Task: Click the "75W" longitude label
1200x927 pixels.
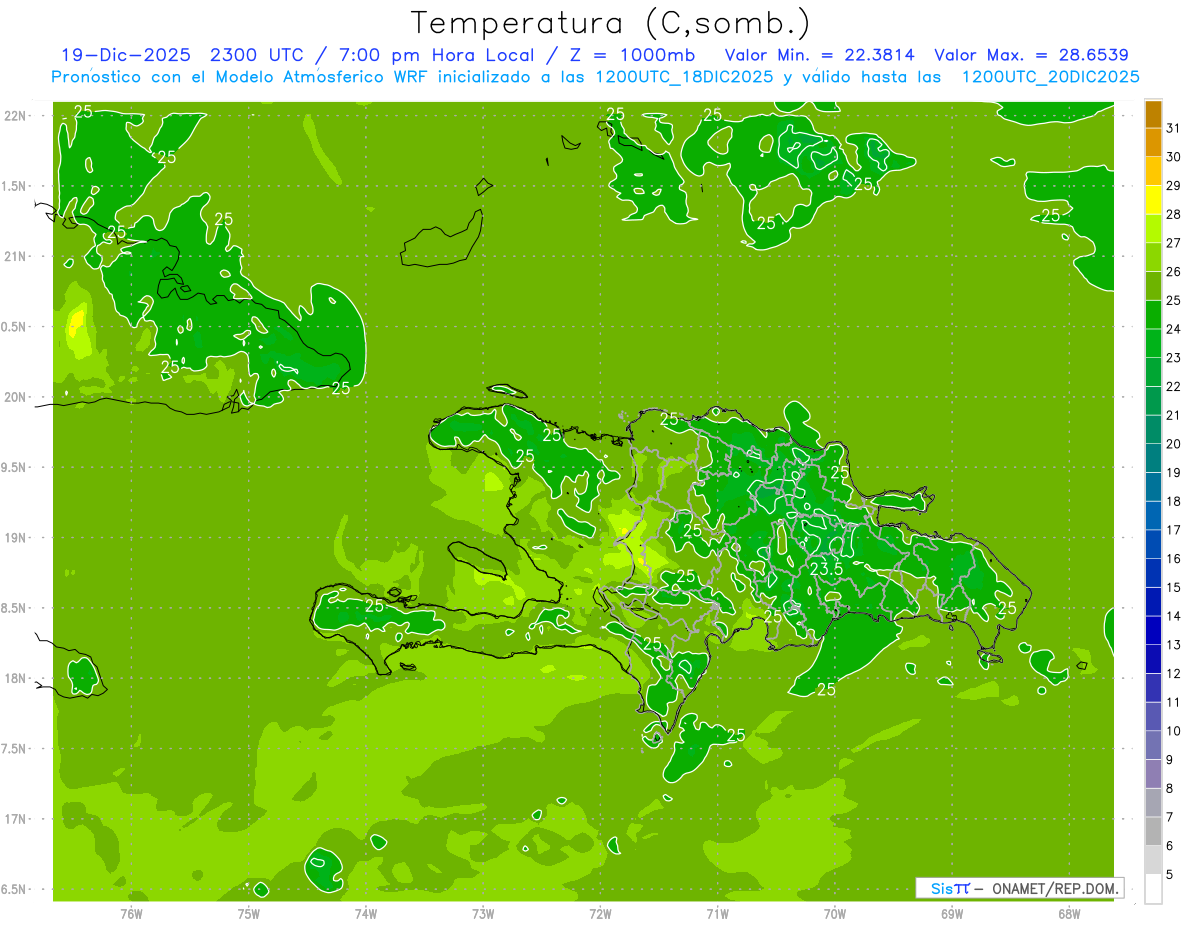Action: pyautogui.click(x=249, y=913)
